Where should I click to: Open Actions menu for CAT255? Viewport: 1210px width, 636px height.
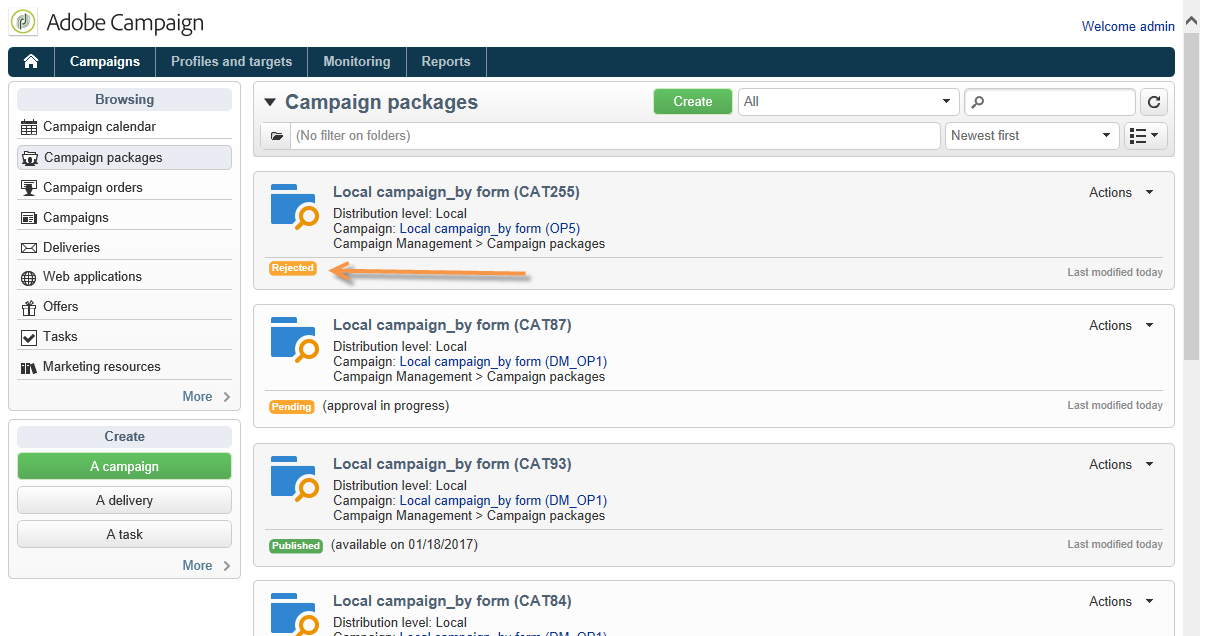pos(1121,192)
